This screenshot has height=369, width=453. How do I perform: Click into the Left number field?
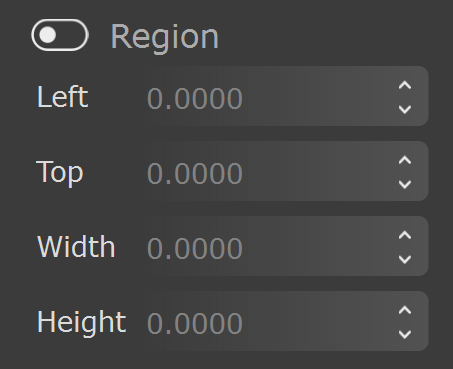click(285, 96)
